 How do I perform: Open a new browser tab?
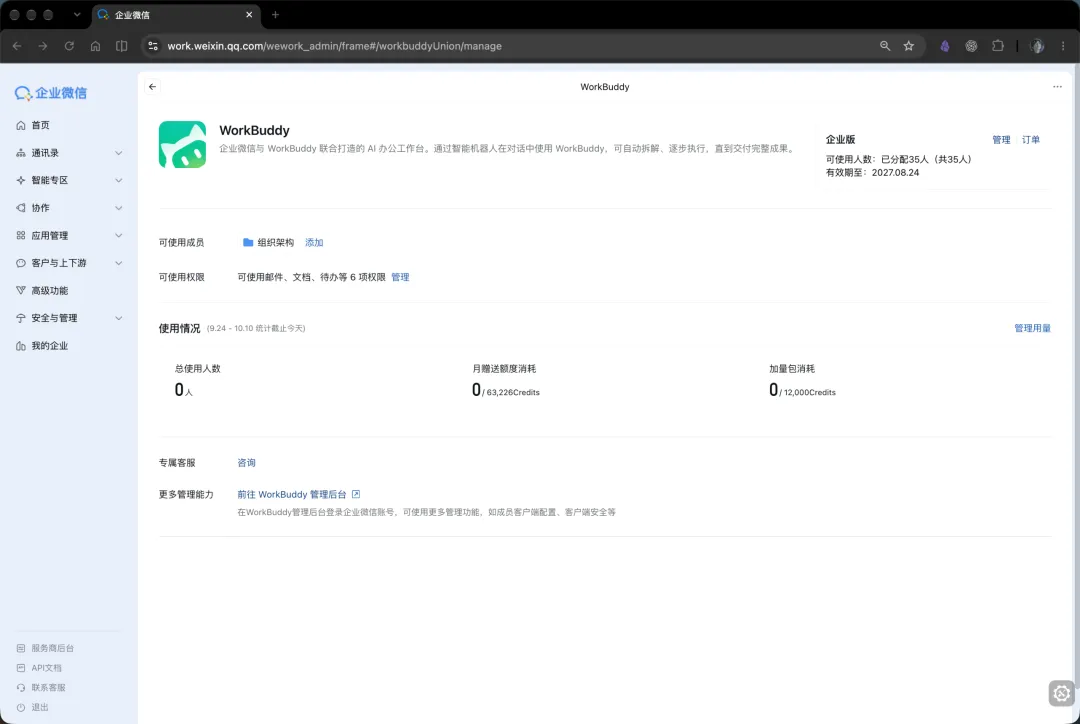(276, 14)
